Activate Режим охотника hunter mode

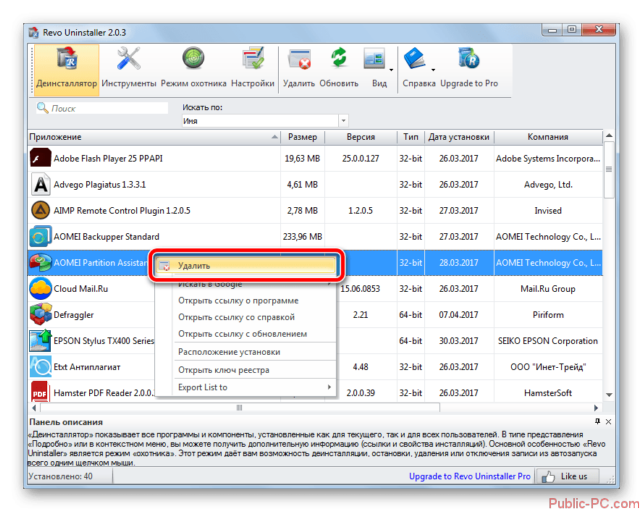point(193,70)
